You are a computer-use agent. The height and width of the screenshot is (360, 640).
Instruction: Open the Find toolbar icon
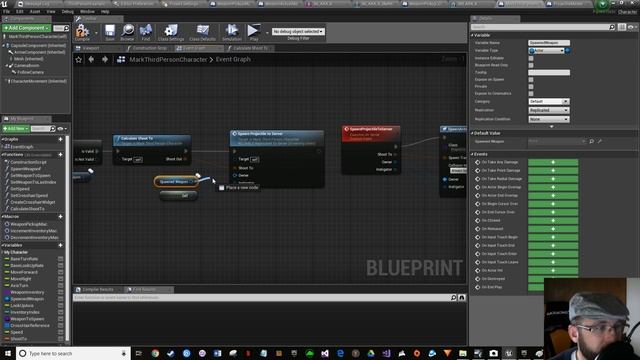(x=145, y=31)
